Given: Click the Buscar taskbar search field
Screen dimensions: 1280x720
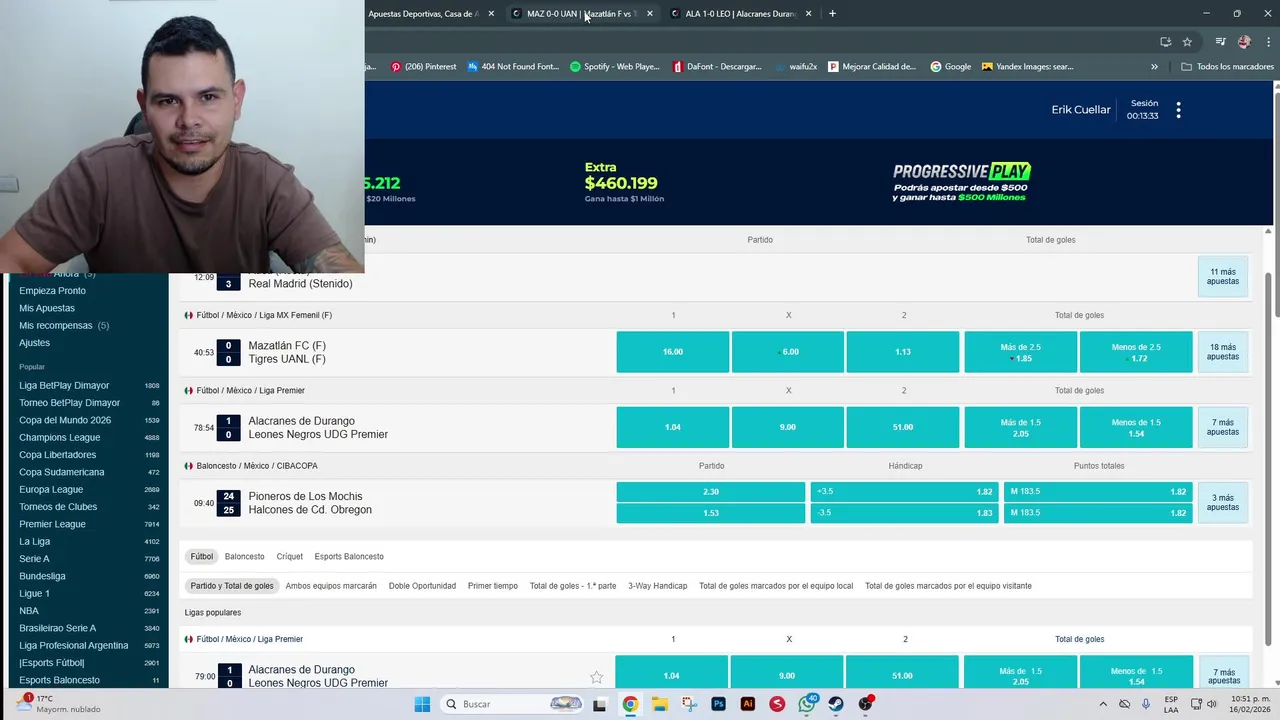Looking at the screenshot, I should pos(512,704).
